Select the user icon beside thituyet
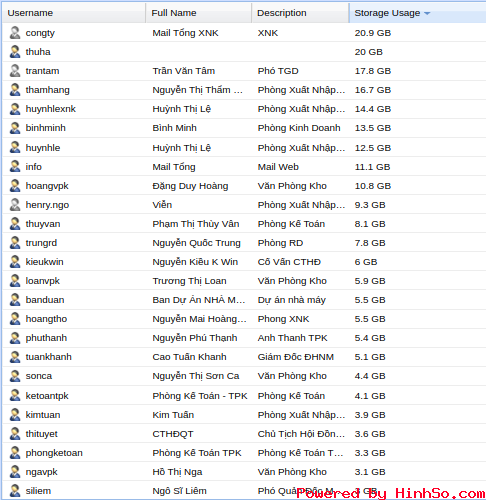486x500 pixels. (x=15, y=434)
